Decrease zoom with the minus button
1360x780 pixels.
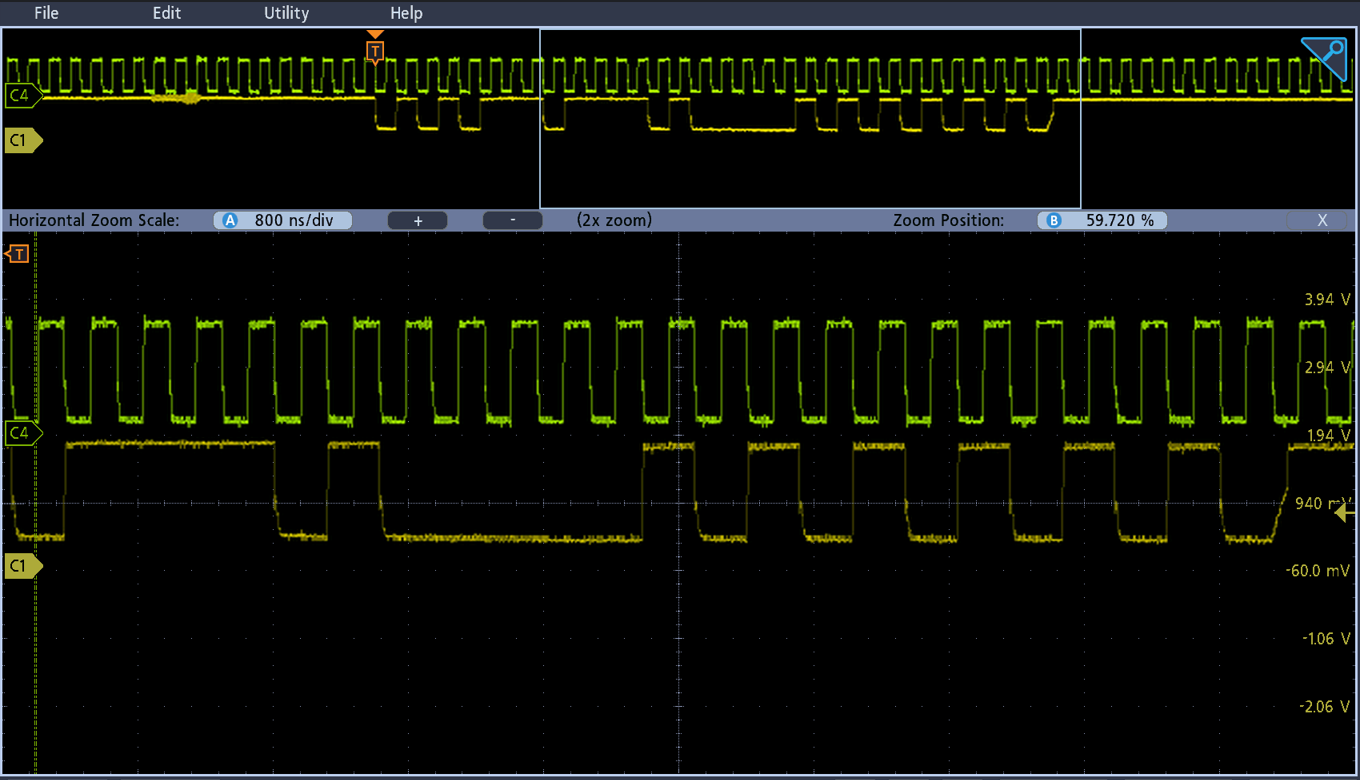[x=512, y=220]
